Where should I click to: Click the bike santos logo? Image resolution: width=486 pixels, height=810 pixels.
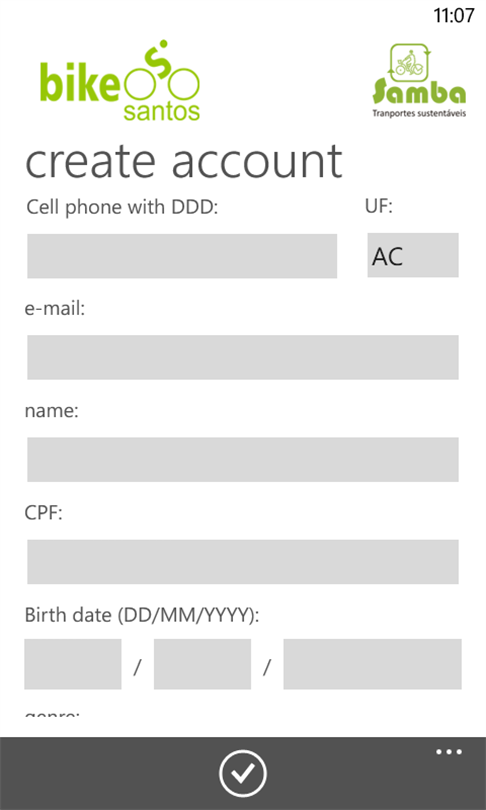pyautogui.click(x=119, y=81)
